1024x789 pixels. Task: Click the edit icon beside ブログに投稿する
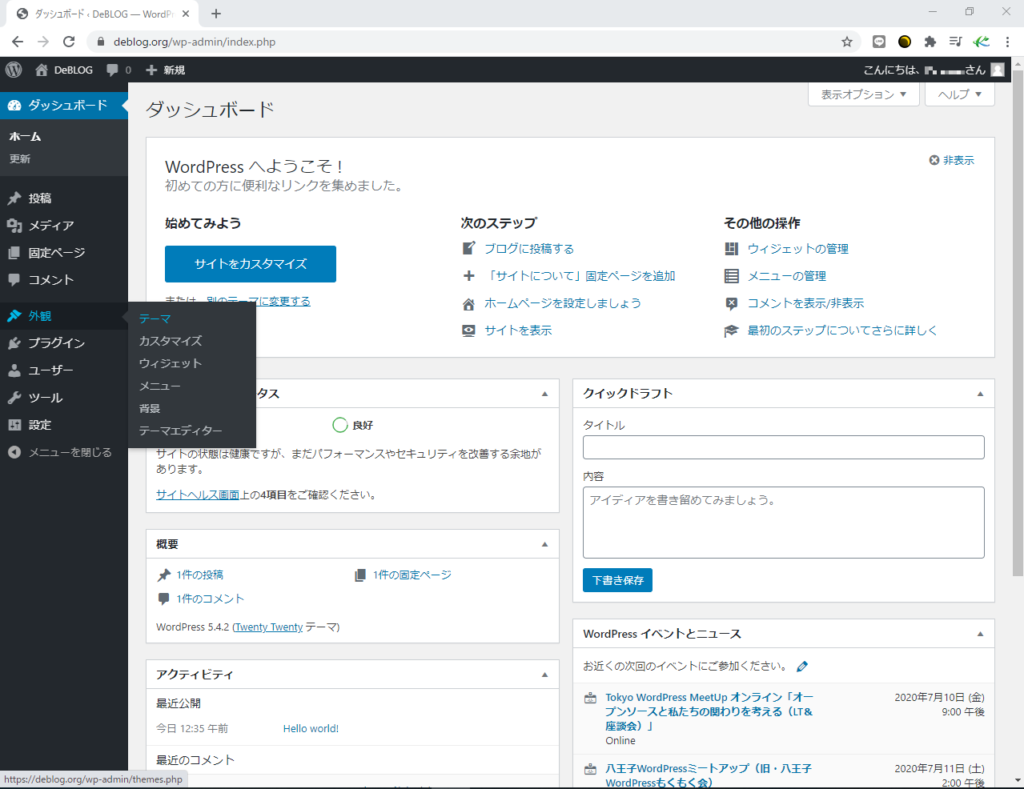click(469, 248)
